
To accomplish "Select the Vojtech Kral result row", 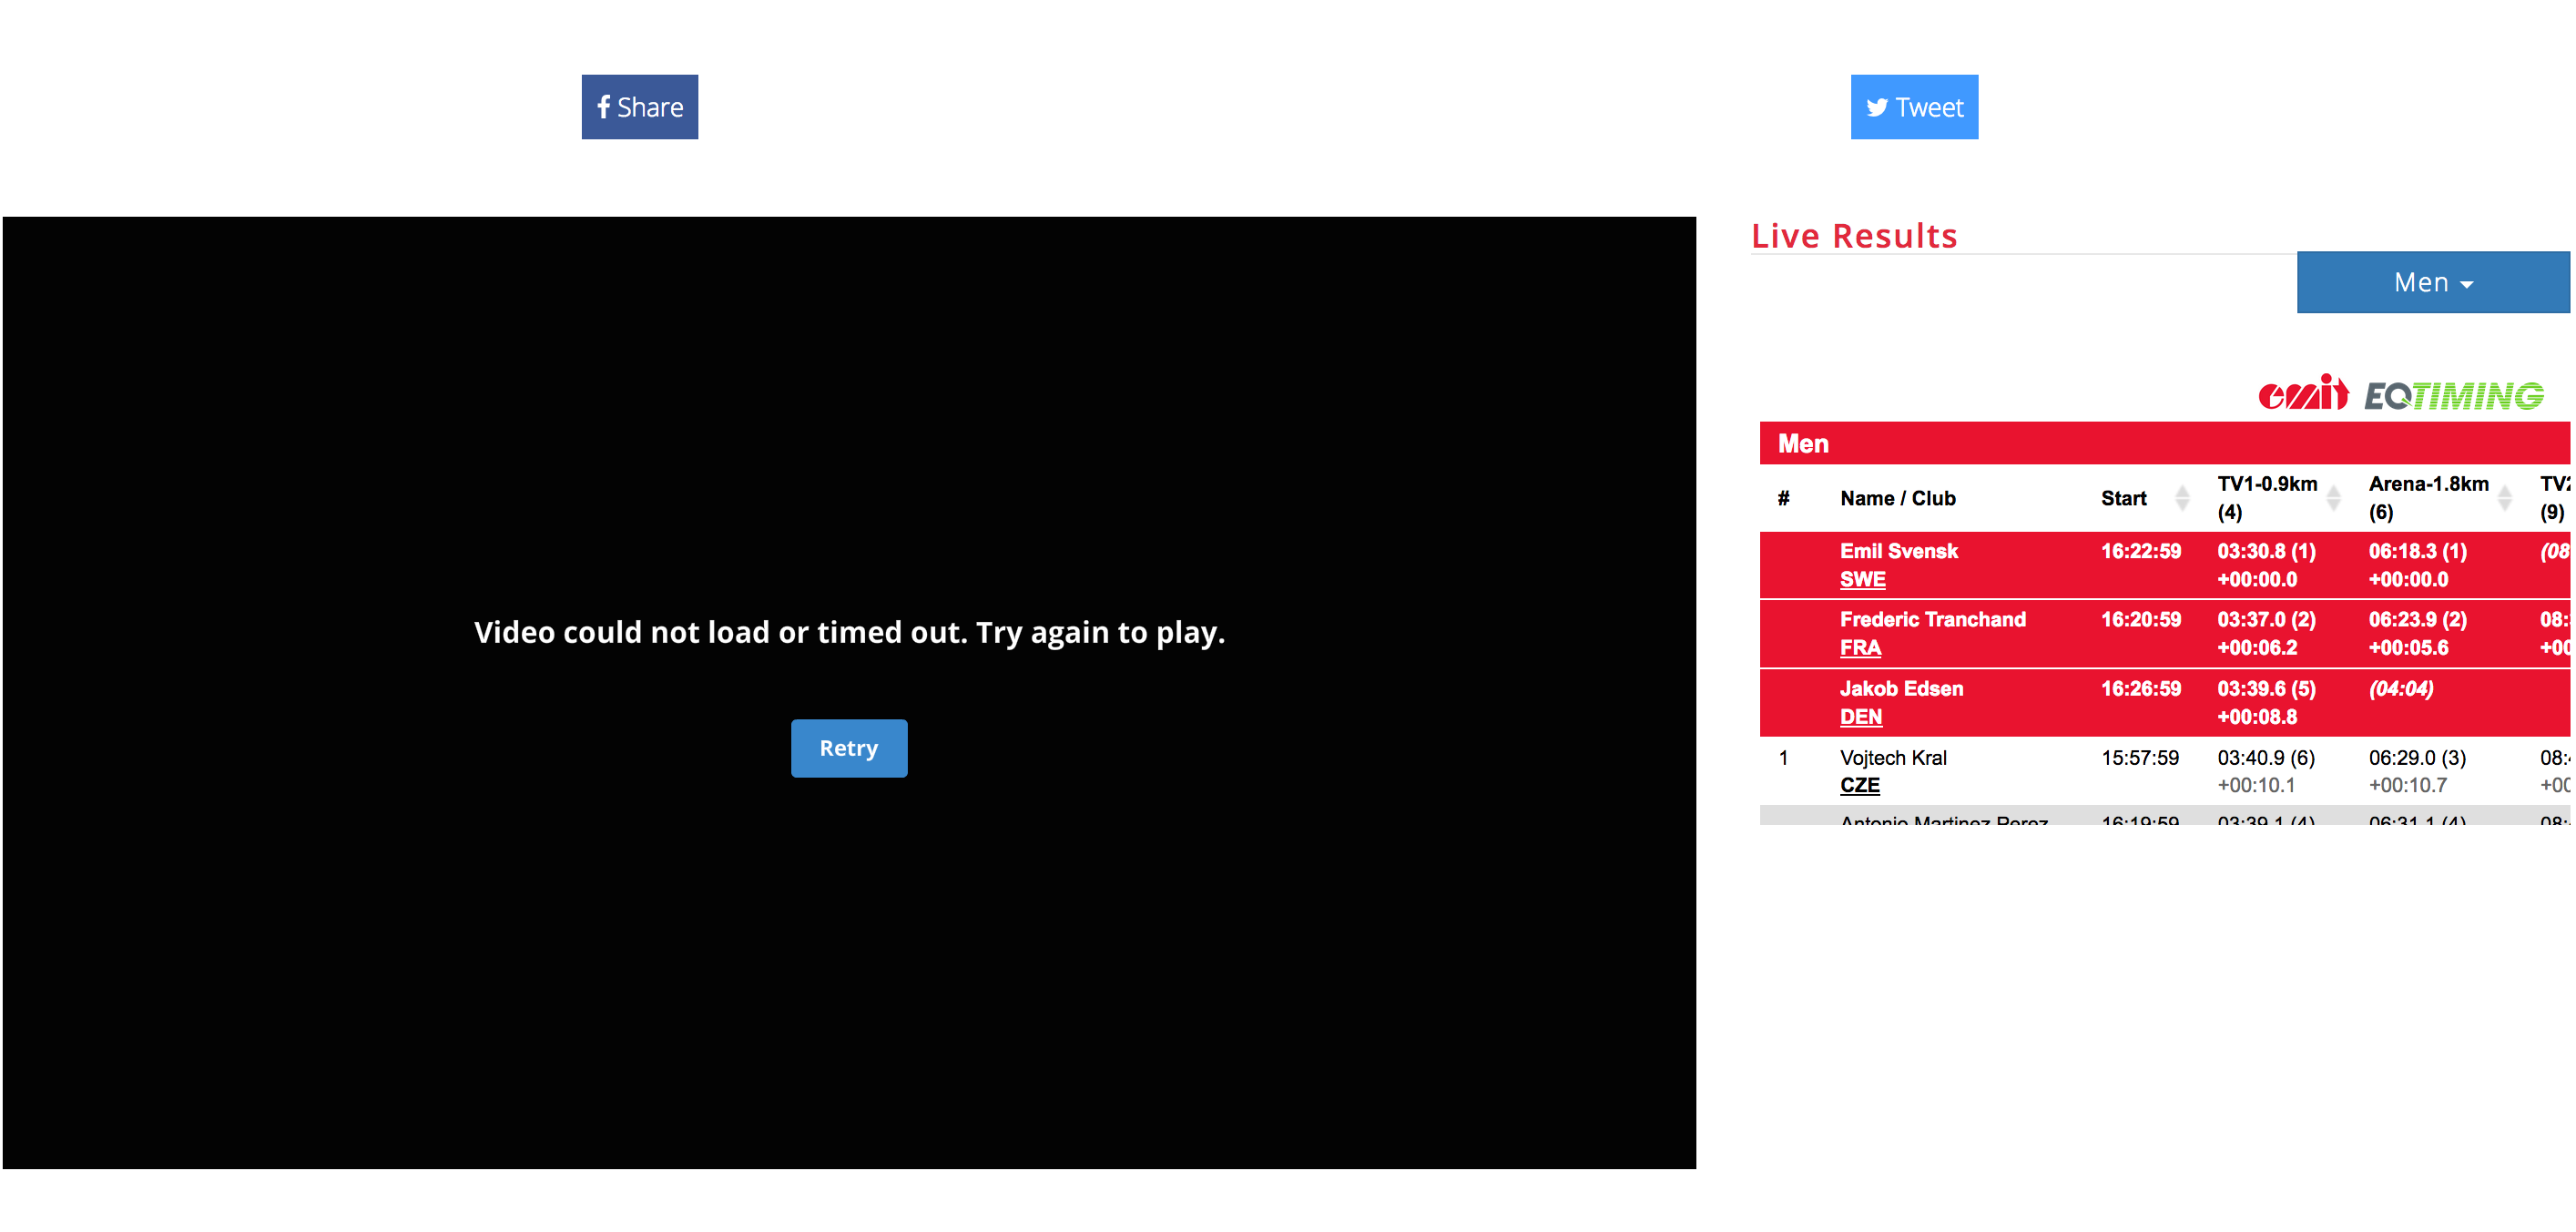I will pyautogui.click(x=1892, y=758).
